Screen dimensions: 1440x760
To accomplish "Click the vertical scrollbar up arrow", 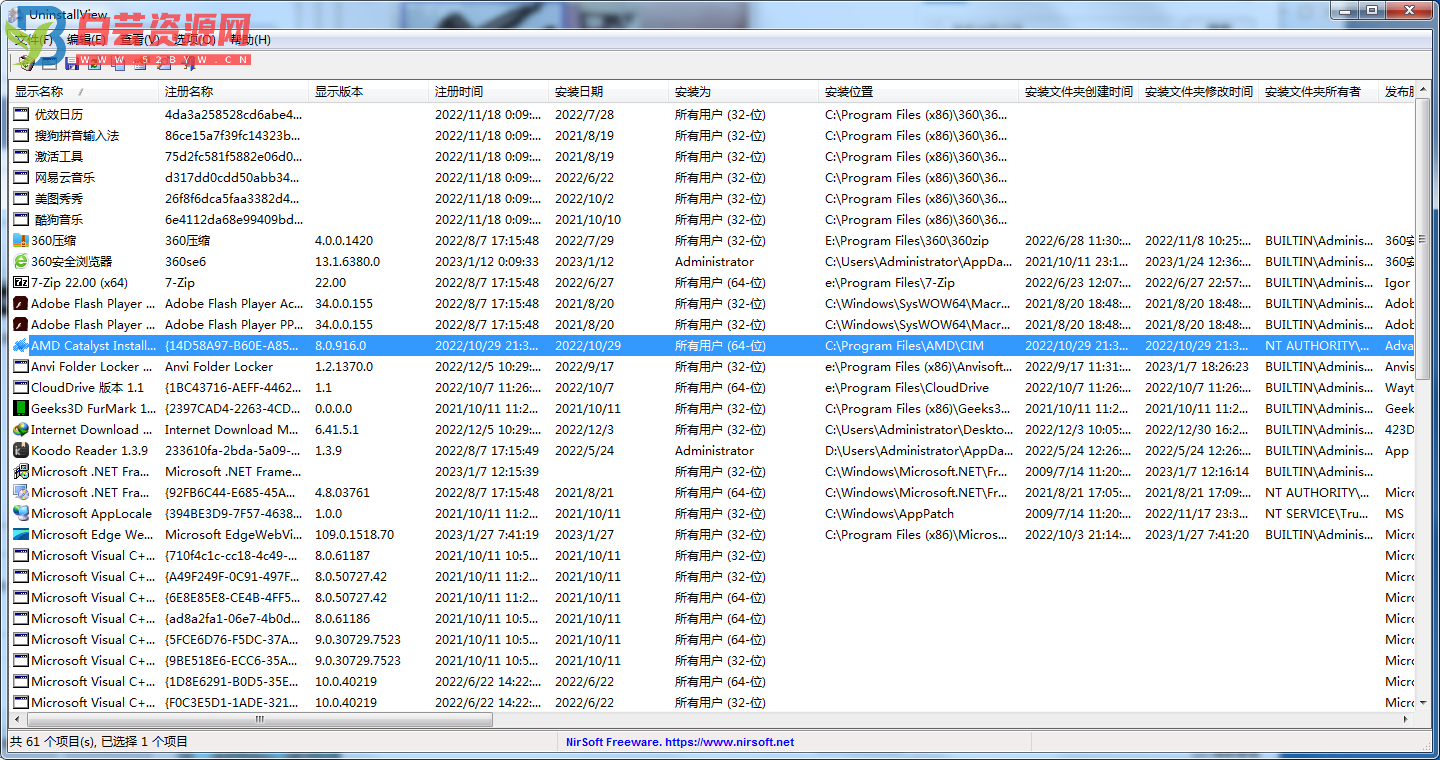I will (x=1423, y=90).
